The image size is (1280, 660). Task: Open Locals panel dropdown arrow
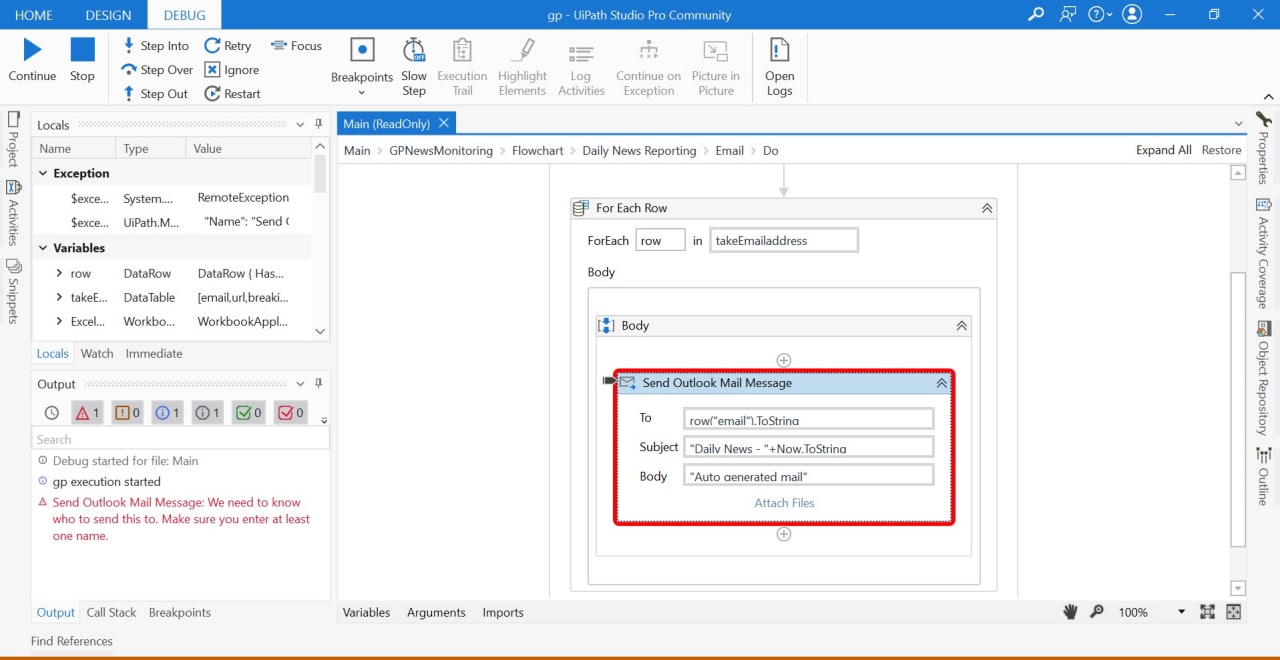(300, 125)
